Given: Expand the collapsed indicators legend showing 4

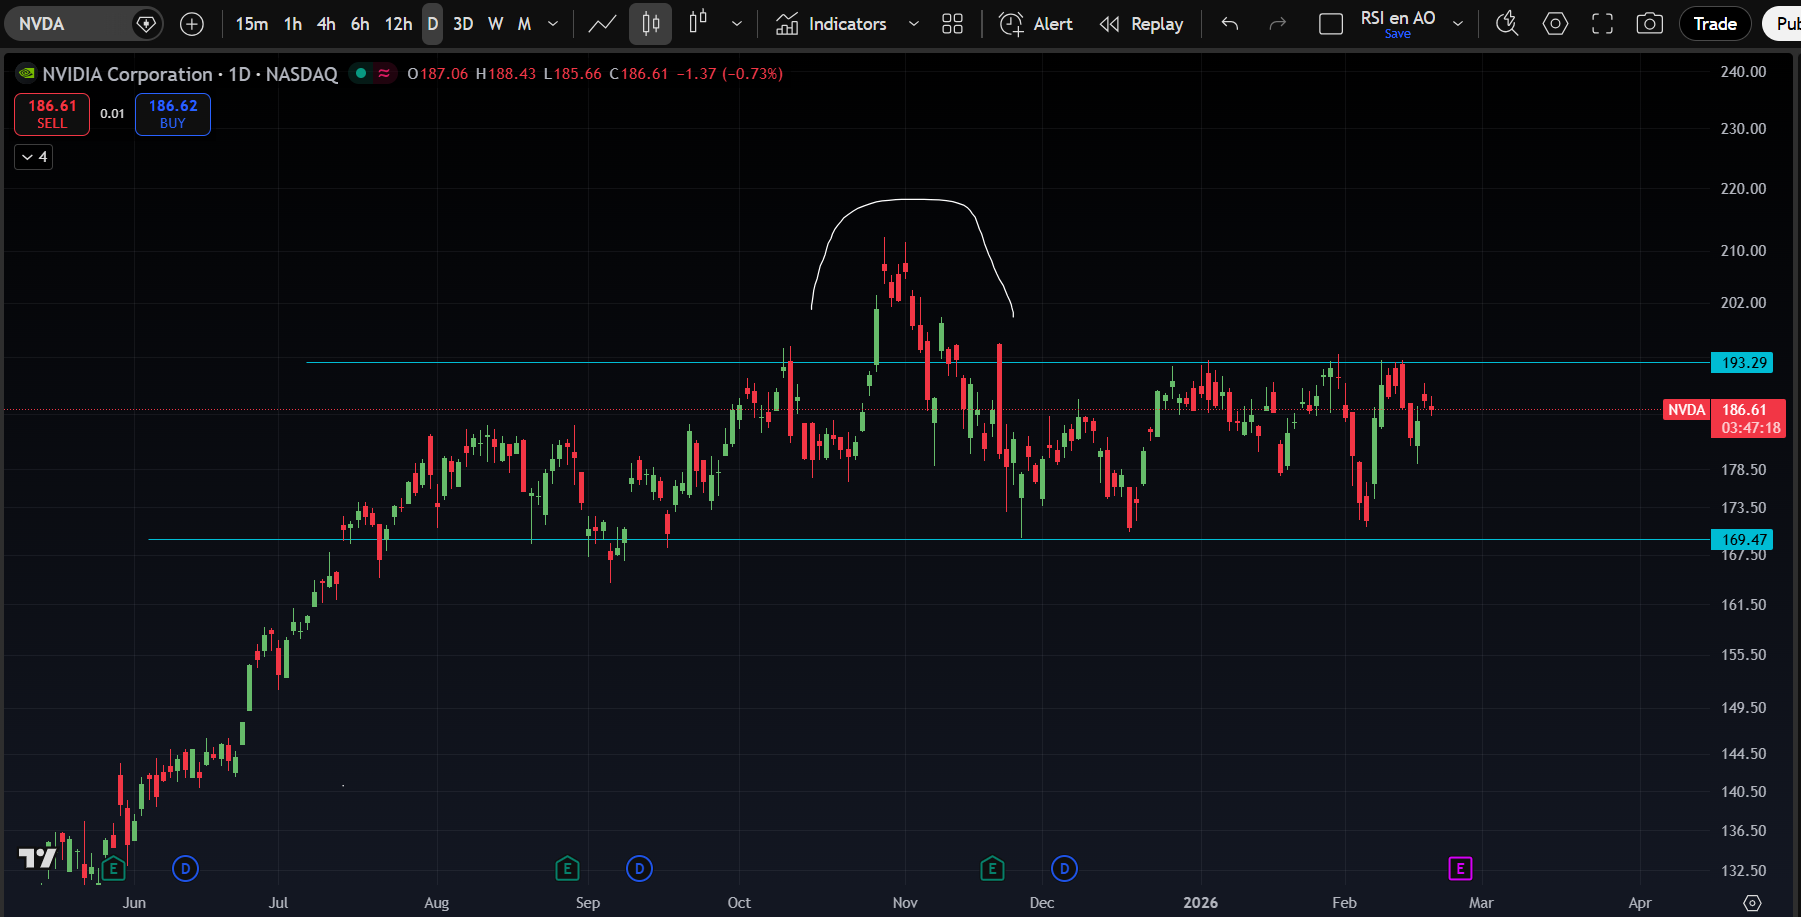Looking at the screenshot, I should (34, 157).
